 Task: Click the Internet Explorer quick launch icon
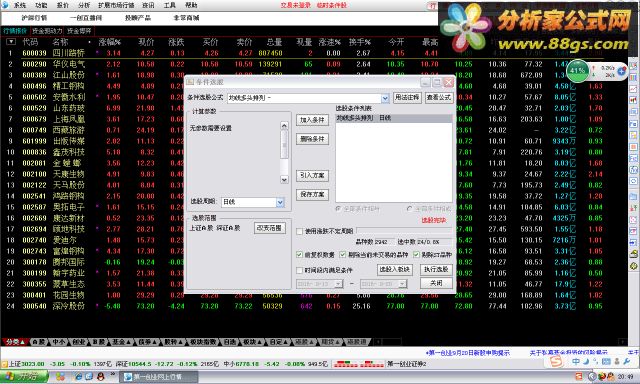coord(78,377)
